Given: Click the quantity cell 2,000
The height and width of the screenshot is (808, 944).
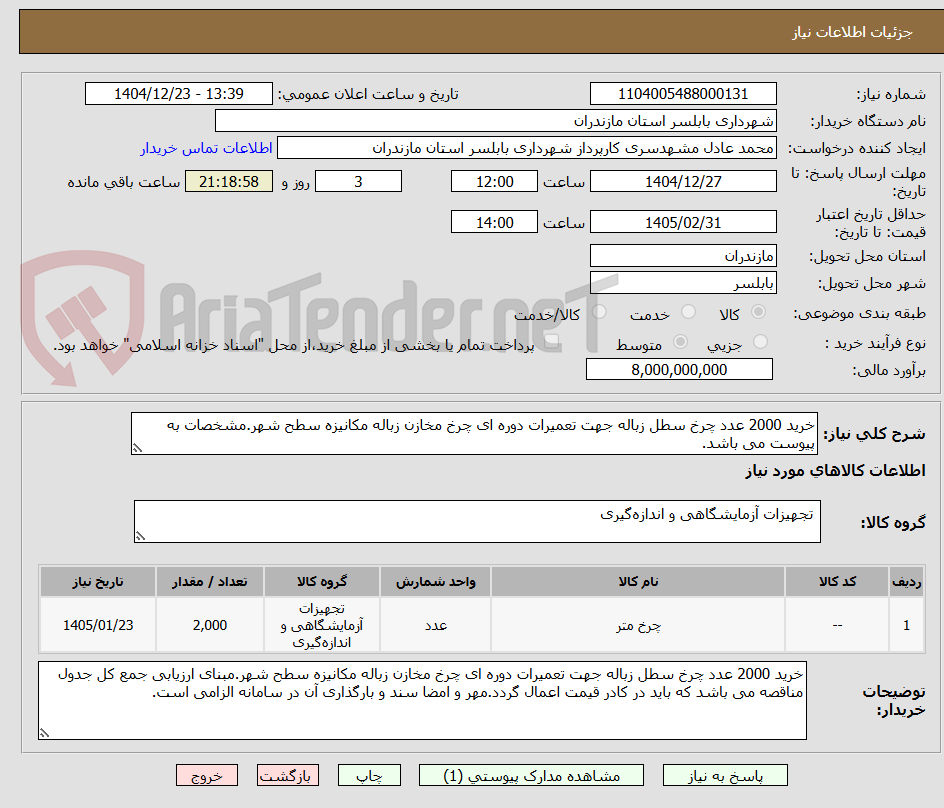Looking at the screenshot, I should (x=210, y=625).
